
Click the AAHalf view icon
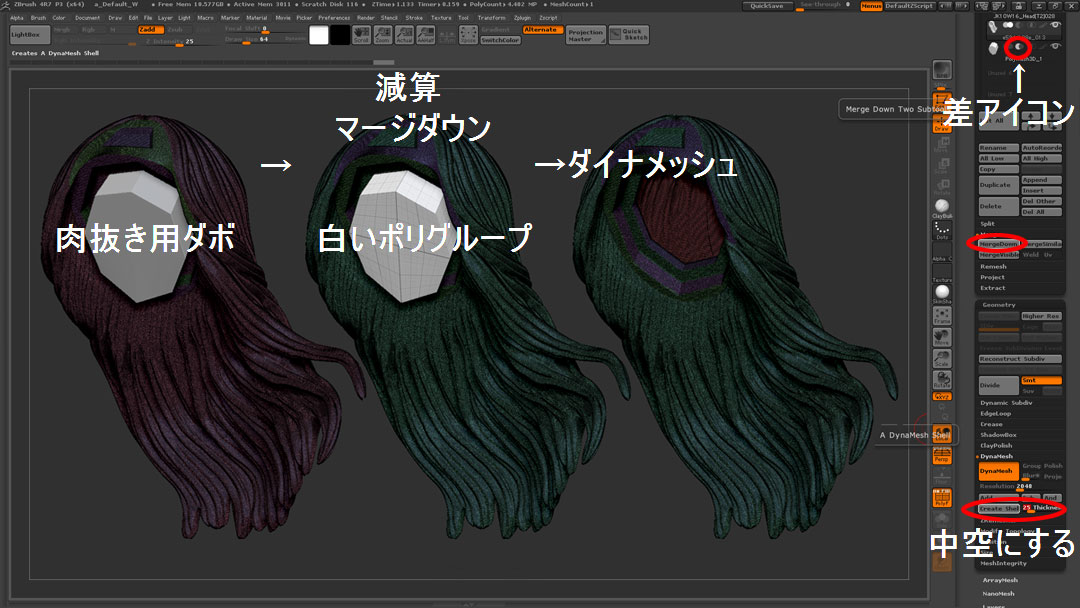[426, 35]
